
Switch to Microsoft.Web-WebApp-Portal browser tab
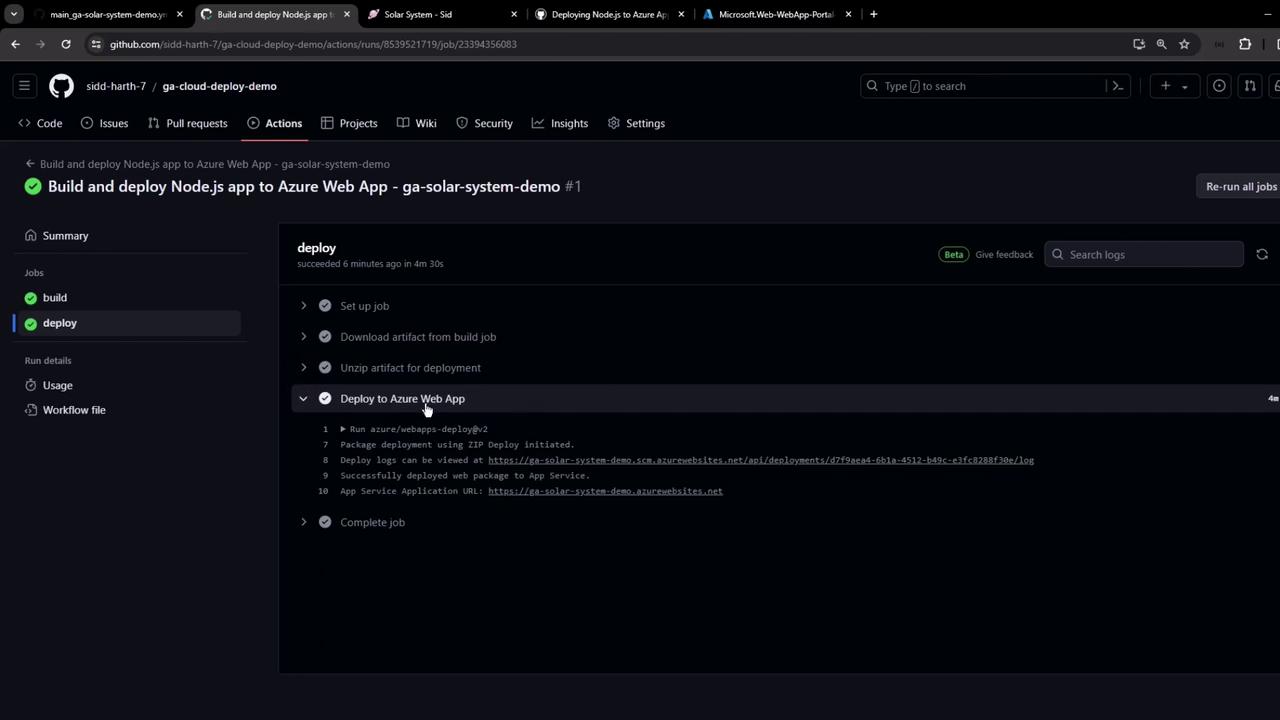point(777,14)
